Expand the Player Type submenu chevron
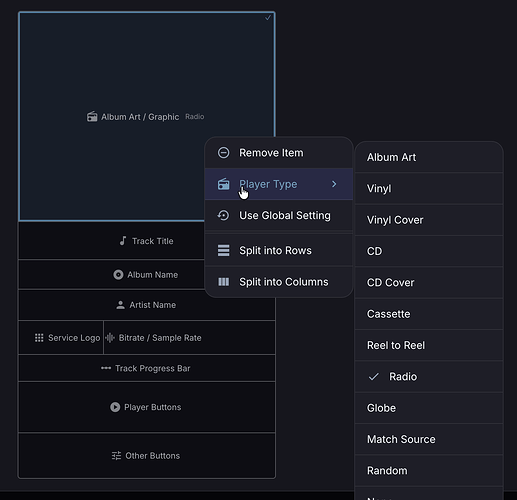The image size is (517, 500). [x=334, y=184]
